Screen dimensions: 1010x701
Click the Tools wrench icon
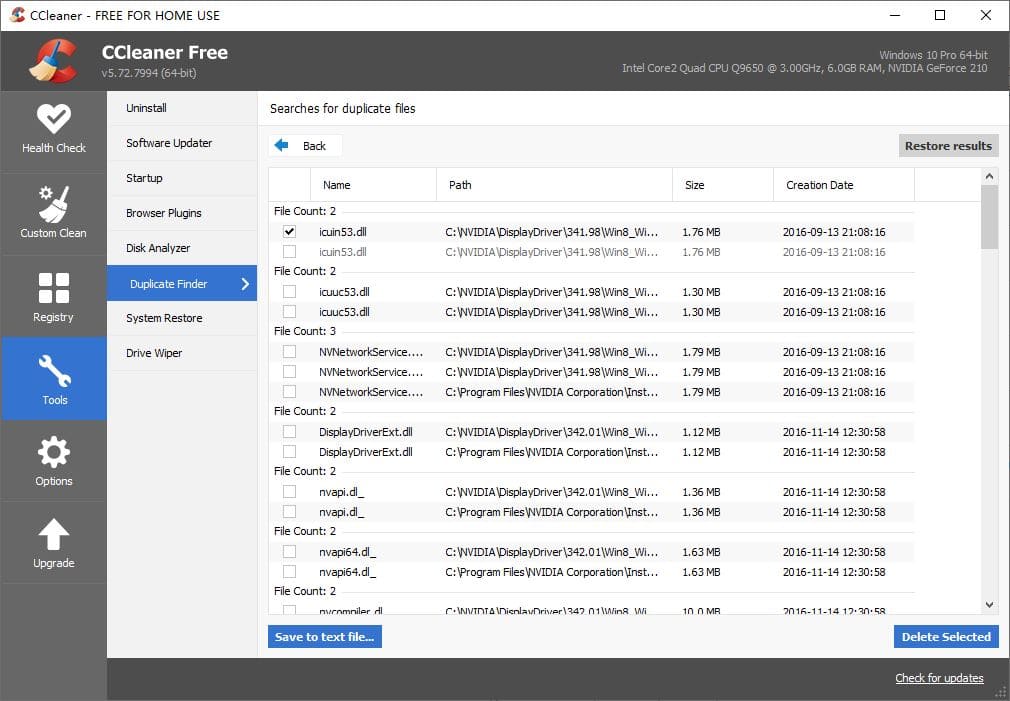pyautogui.click(x=54, y=370)
